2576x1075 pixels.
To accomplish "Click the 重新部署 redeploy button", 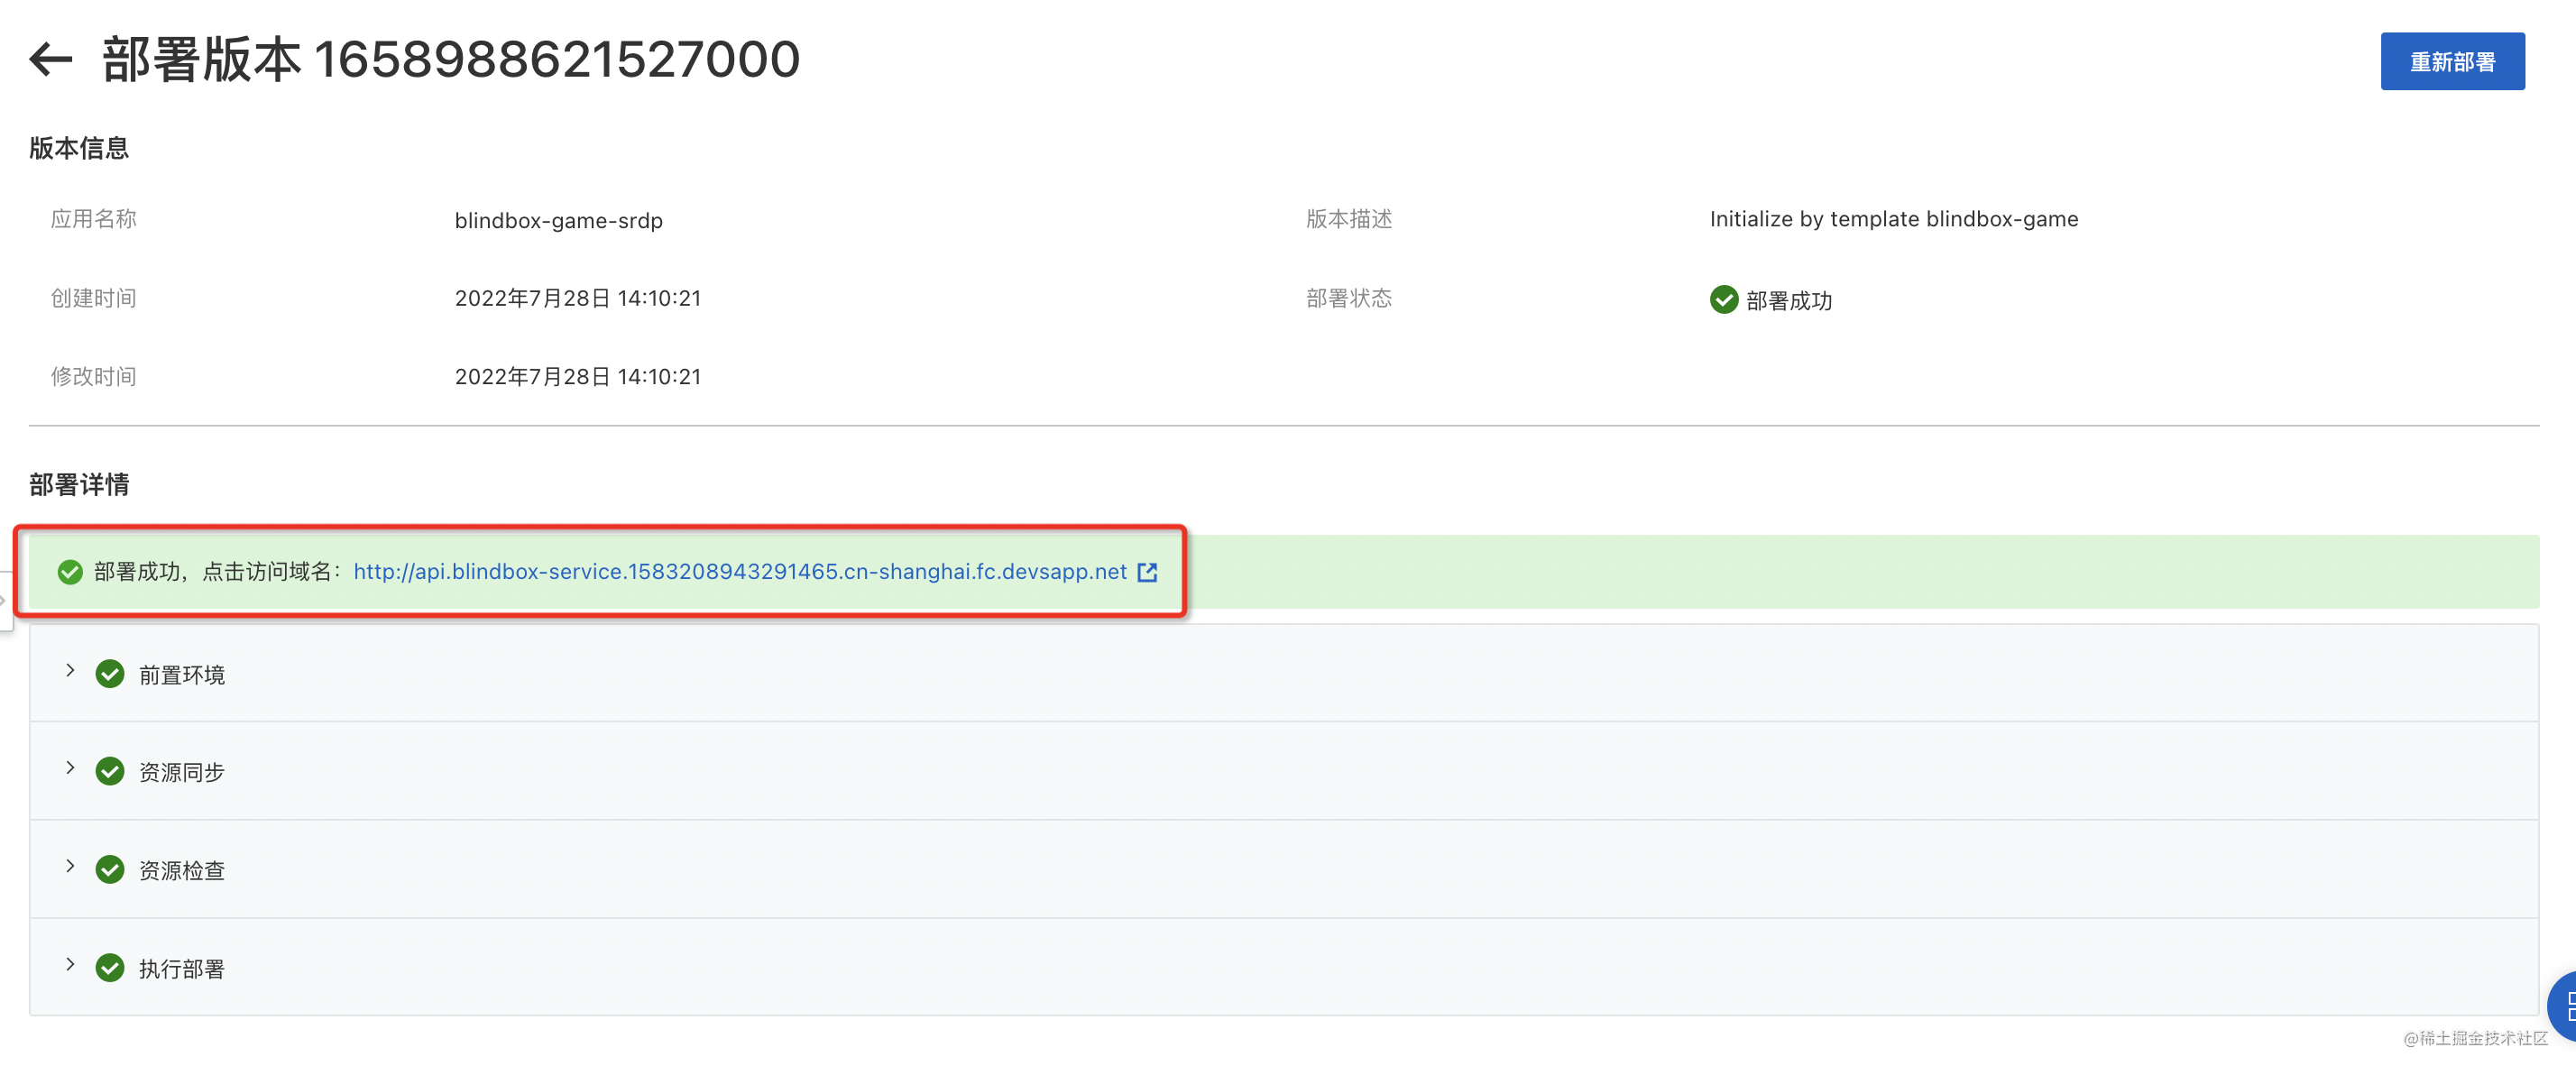I will click(2452, 61).
